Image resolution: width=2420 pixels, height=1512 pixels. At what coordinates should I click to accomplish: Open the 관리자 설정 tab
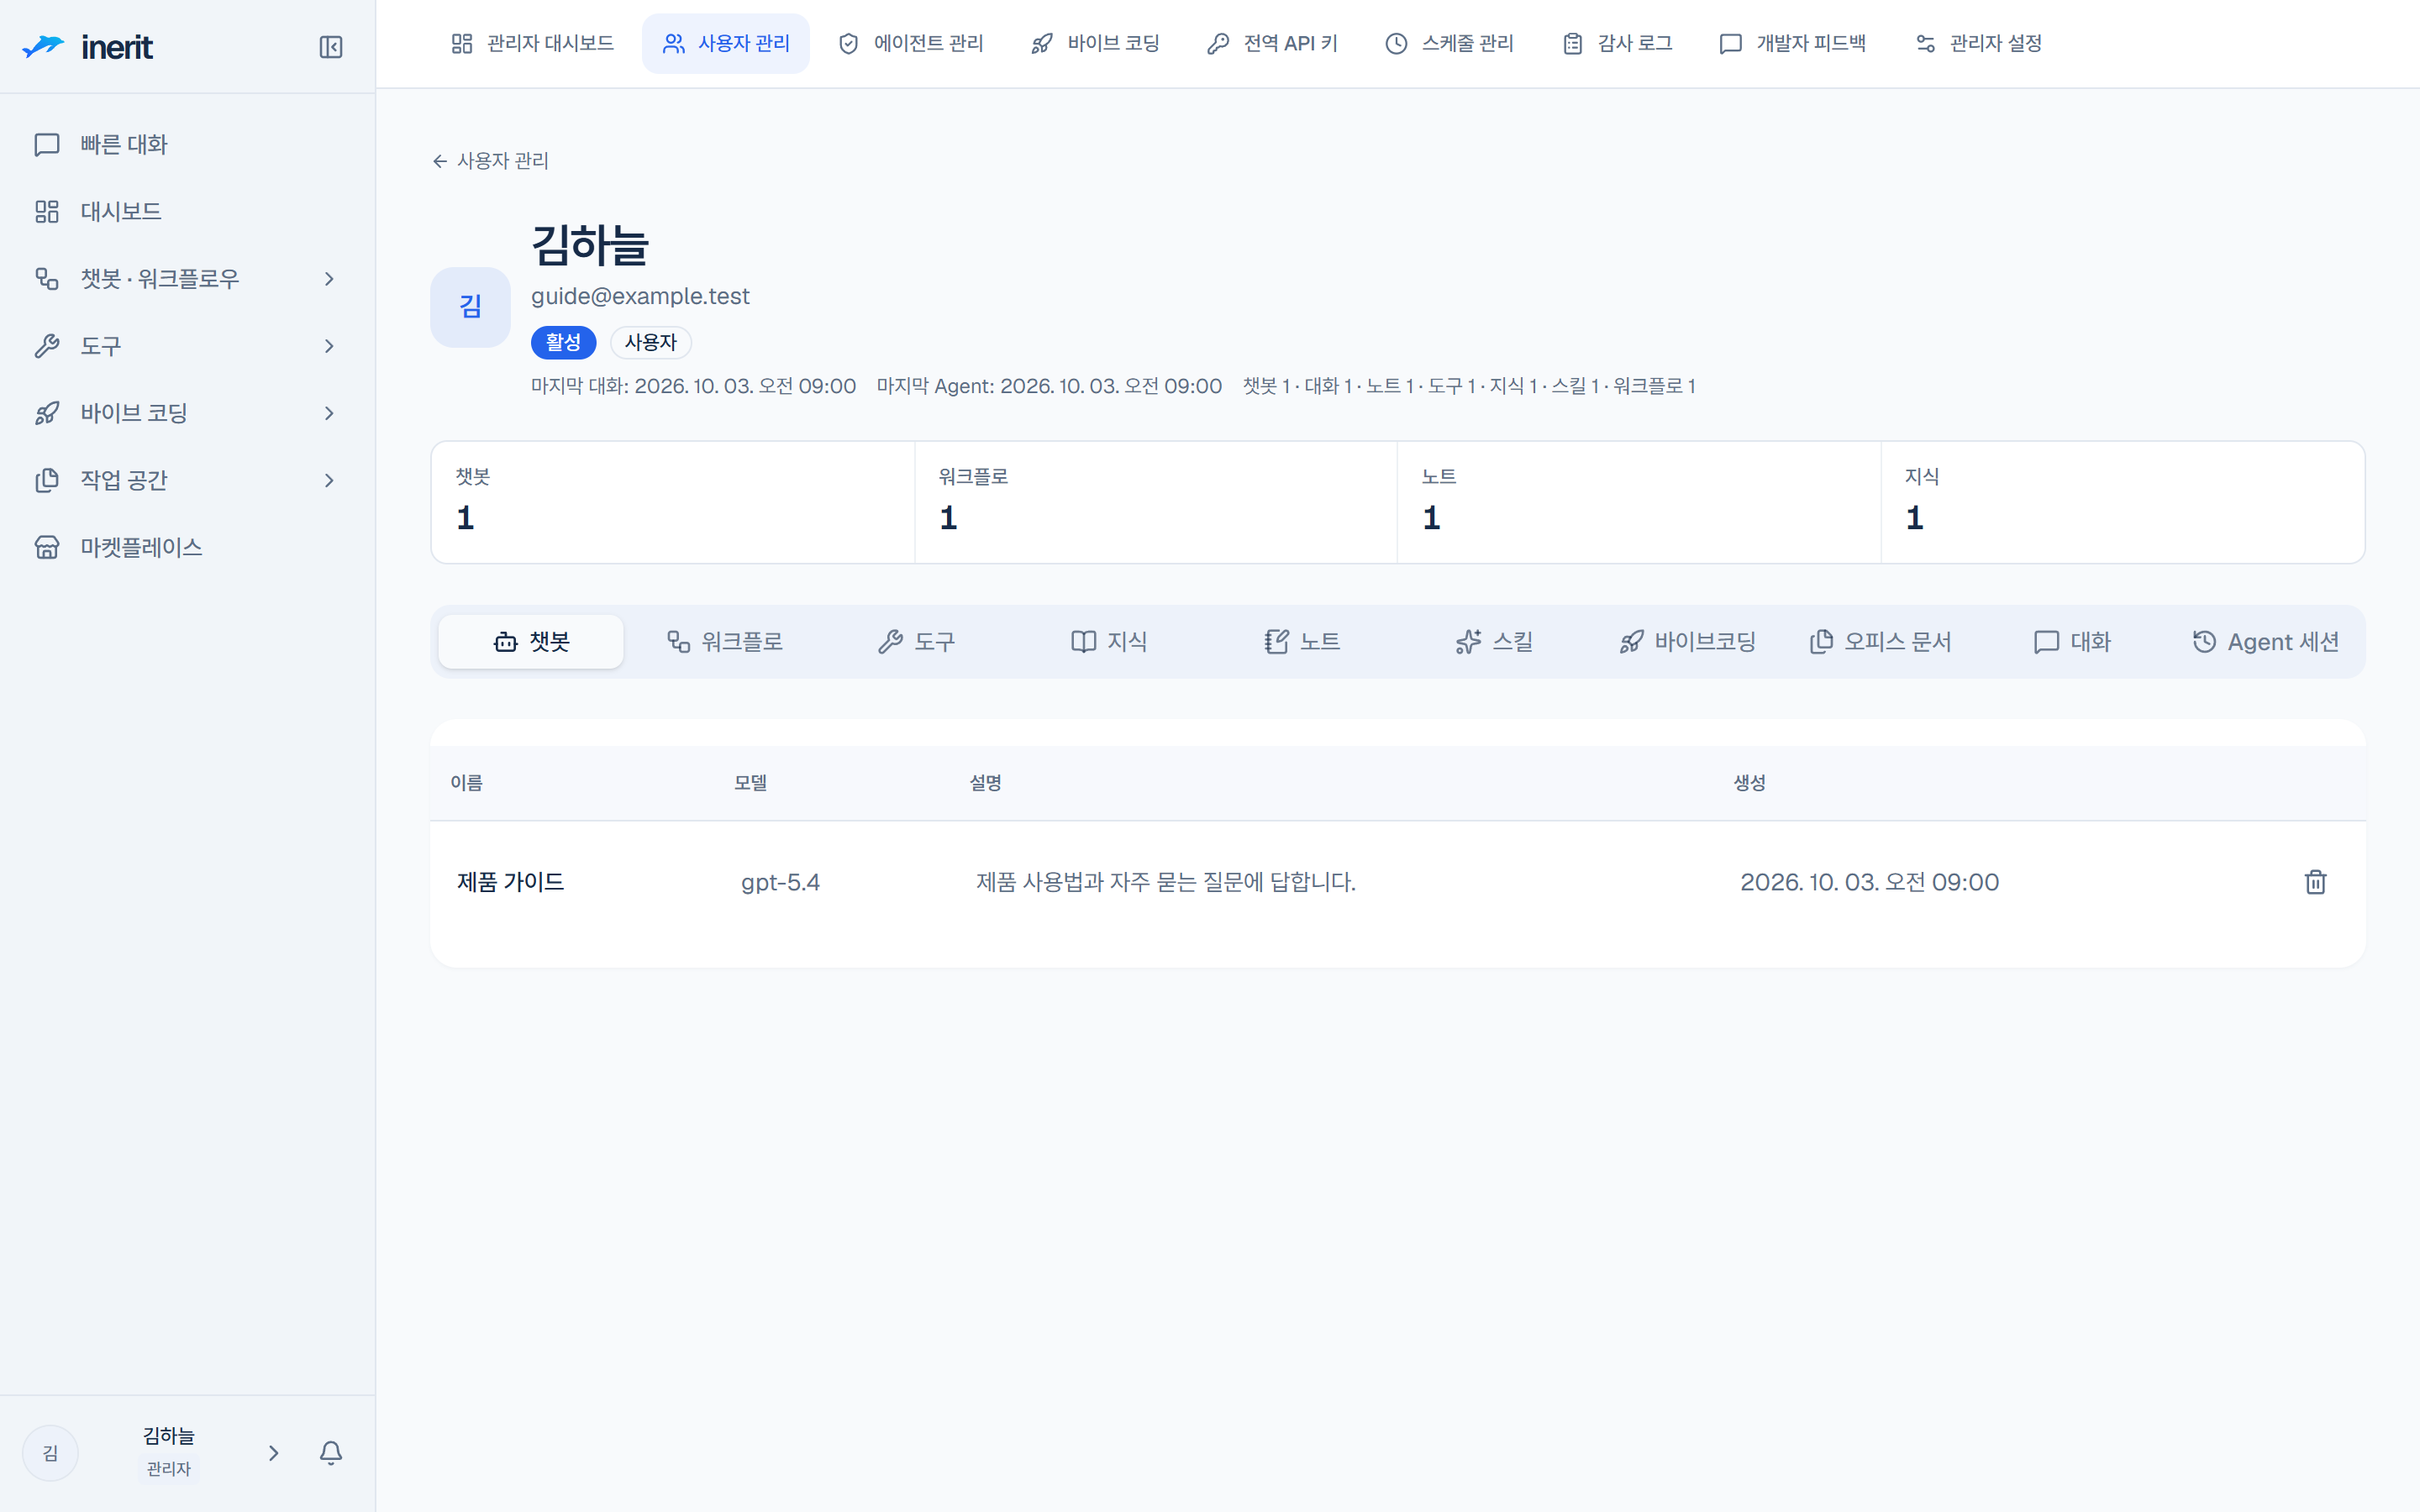point(1979,44)
